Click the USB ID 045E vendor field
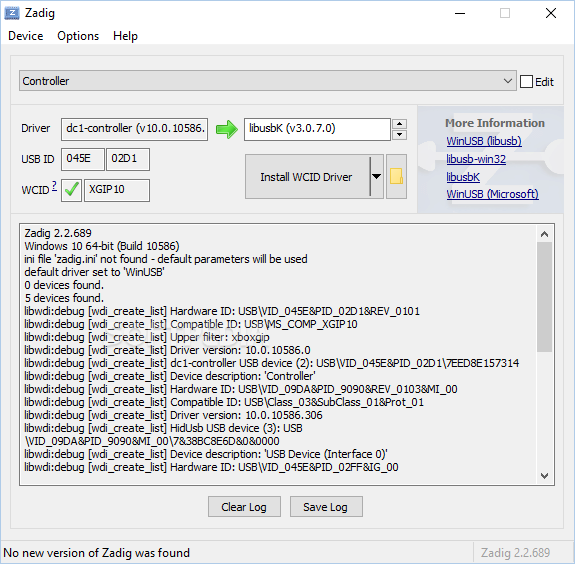The height and width of the screenshot is (564, 575). (x=83, y=159)
